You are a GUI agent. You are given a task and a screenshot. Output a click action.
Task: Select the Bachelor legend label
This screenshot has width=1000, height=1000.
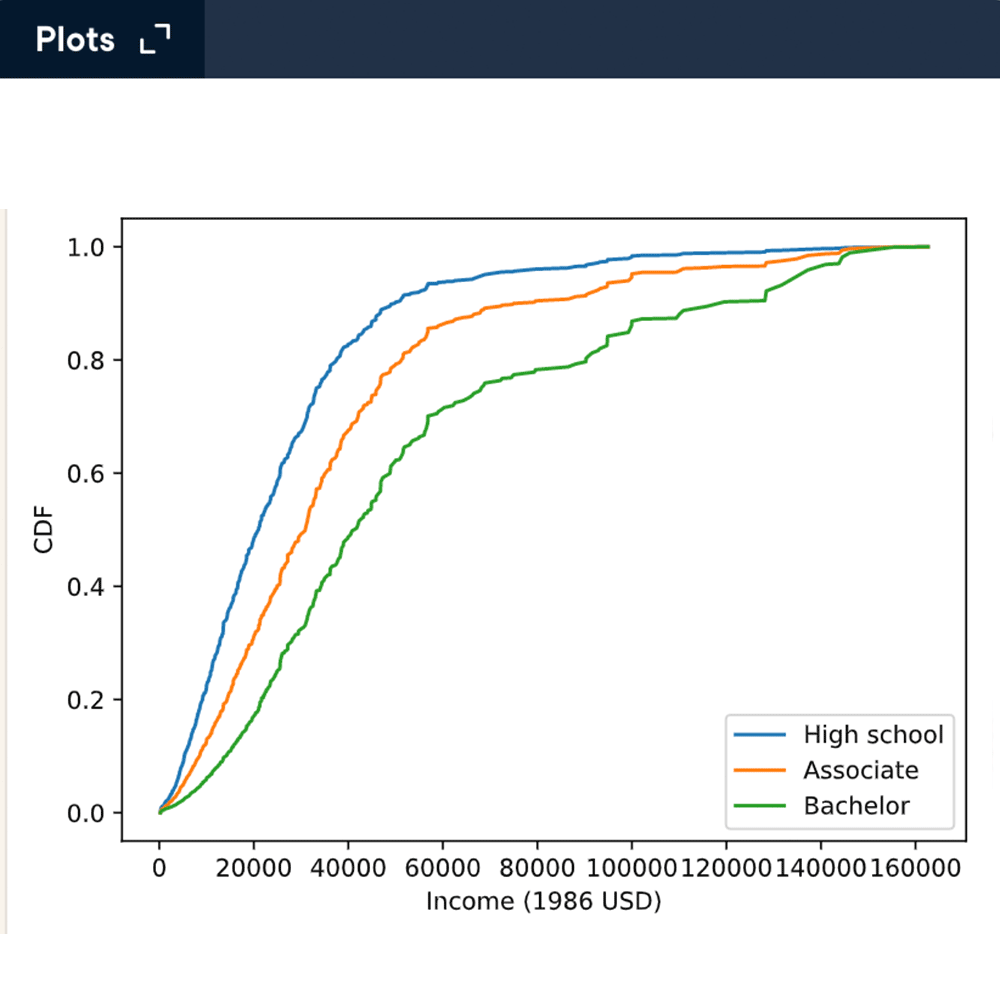857,806
